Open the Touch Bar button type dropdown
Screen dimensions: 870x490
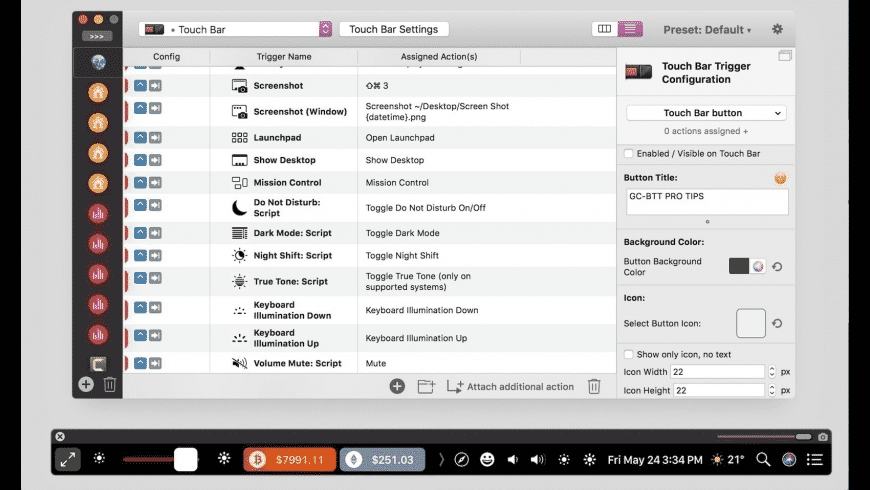[706, 113]
